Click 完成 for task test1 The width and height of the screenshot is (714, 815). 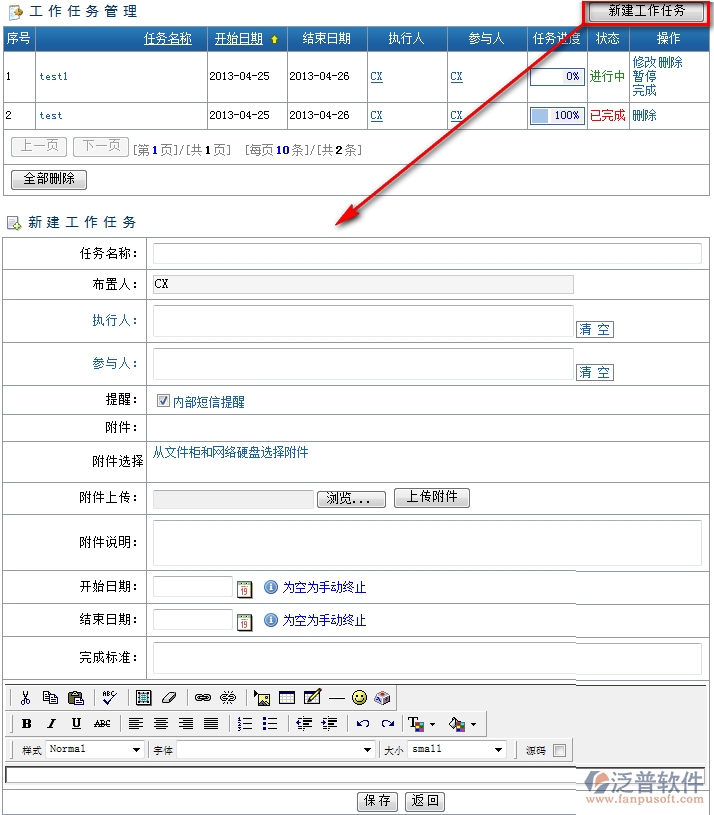[644, 90]
